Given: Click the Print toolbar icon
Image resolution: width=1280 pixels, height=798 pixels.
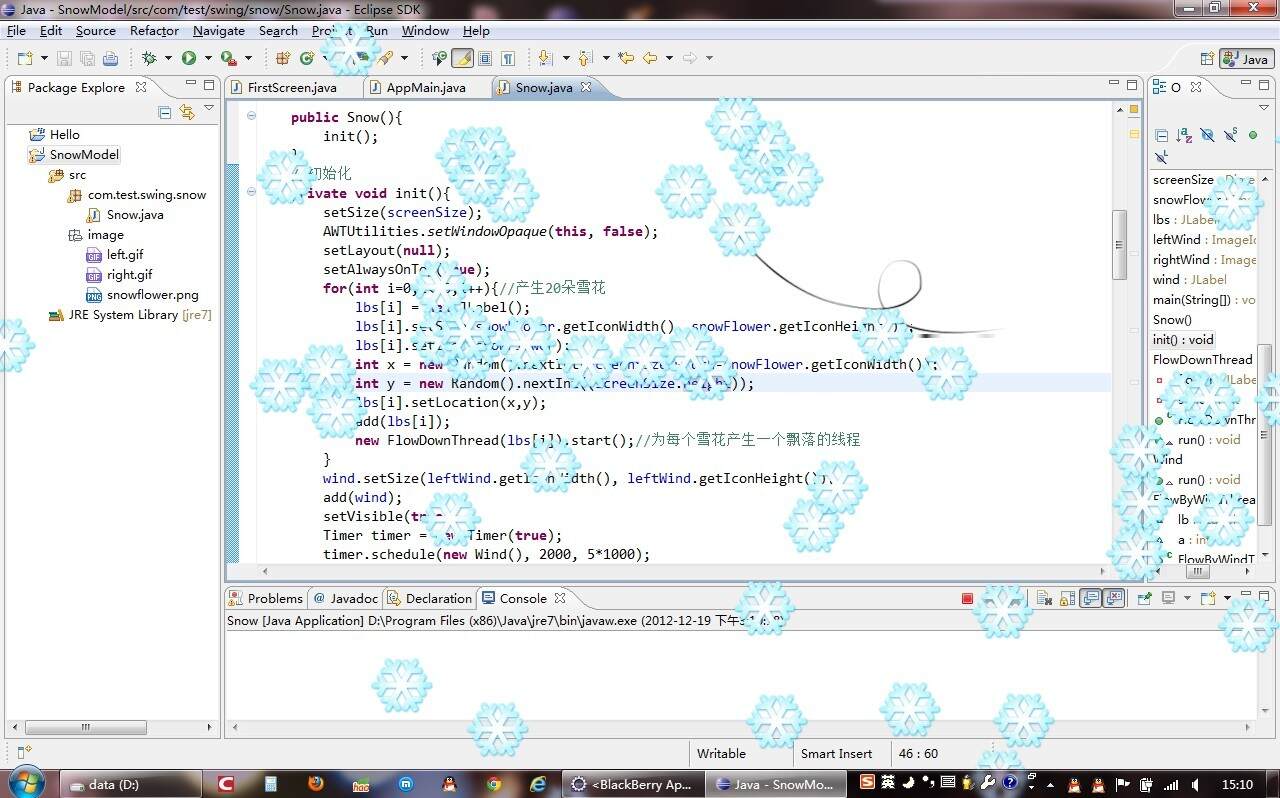Looking at the screenshot, I should tap(110, 59).
